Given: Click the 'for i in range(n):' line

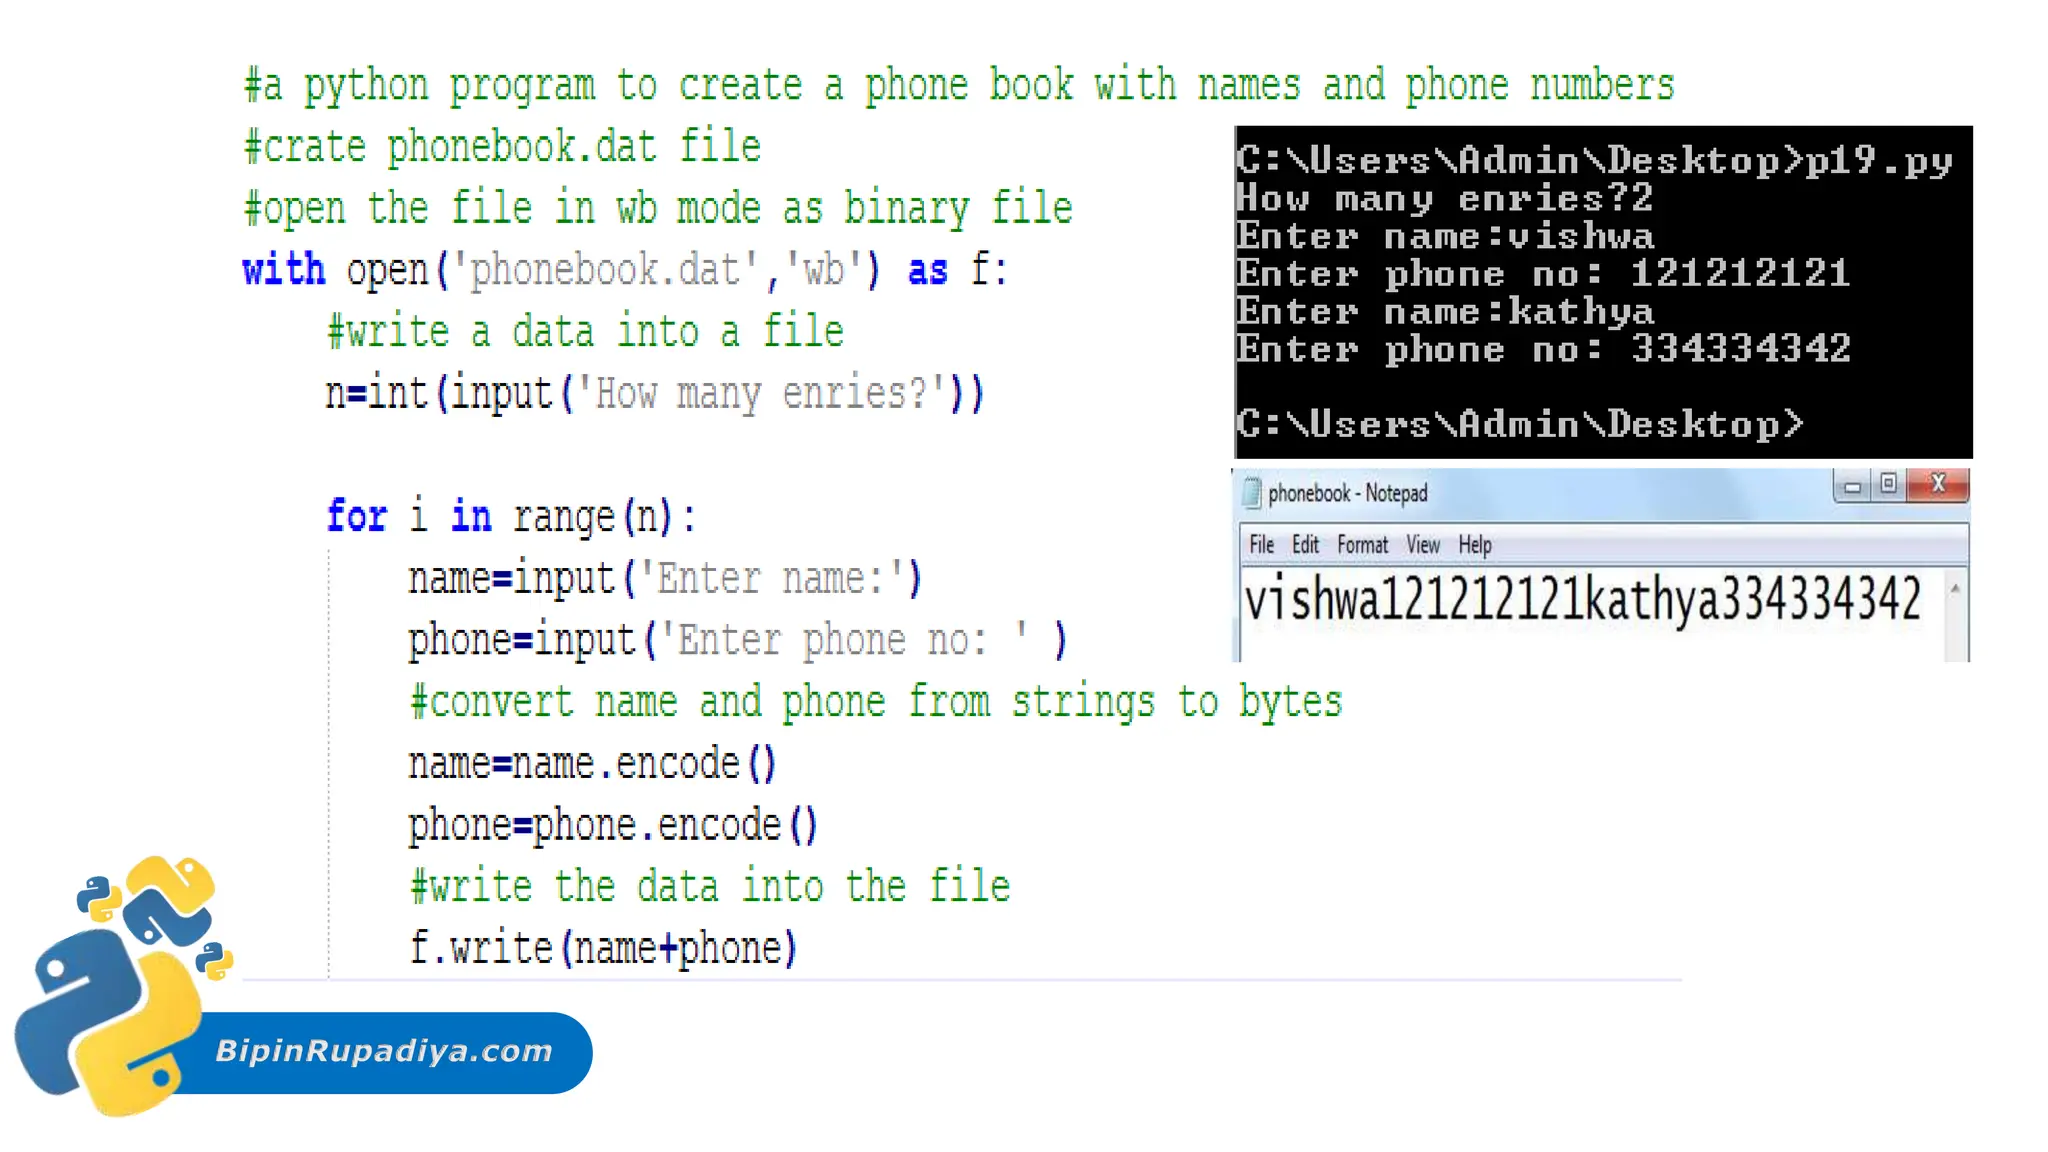Looking at the screenshot, I should point(511,517).
